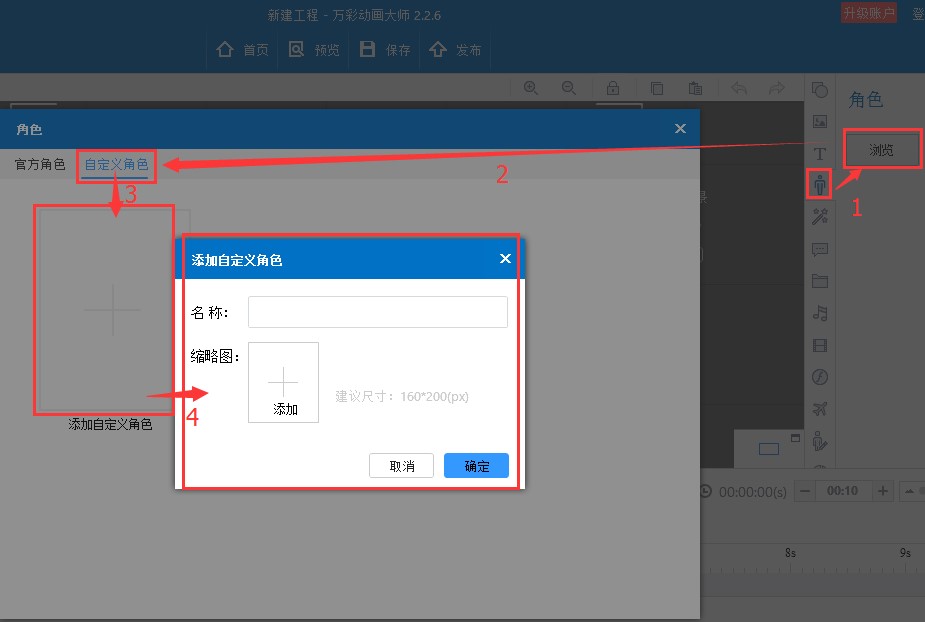Screen dimensions: 925x622
Task: Click the 确定 button to confirm
Action: tap(476, 465)
